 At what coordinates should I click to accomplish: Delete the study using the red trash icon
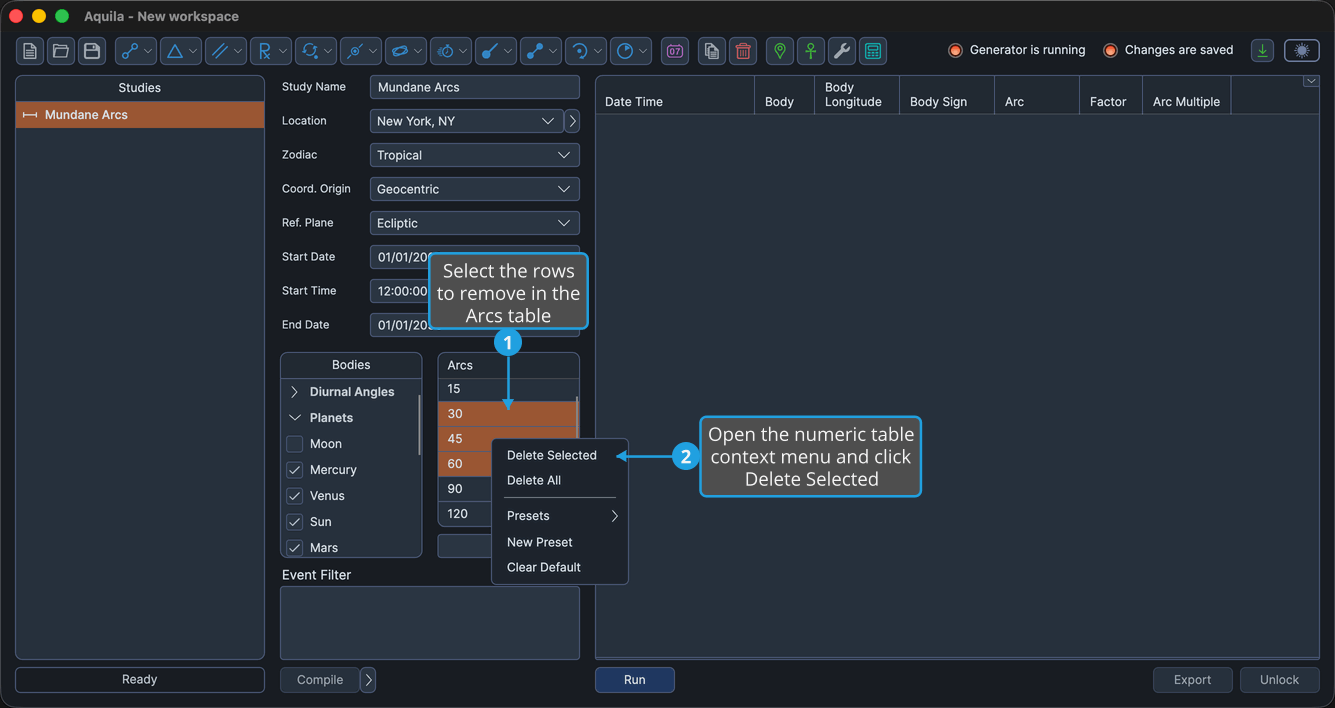(x=743, y=51)
